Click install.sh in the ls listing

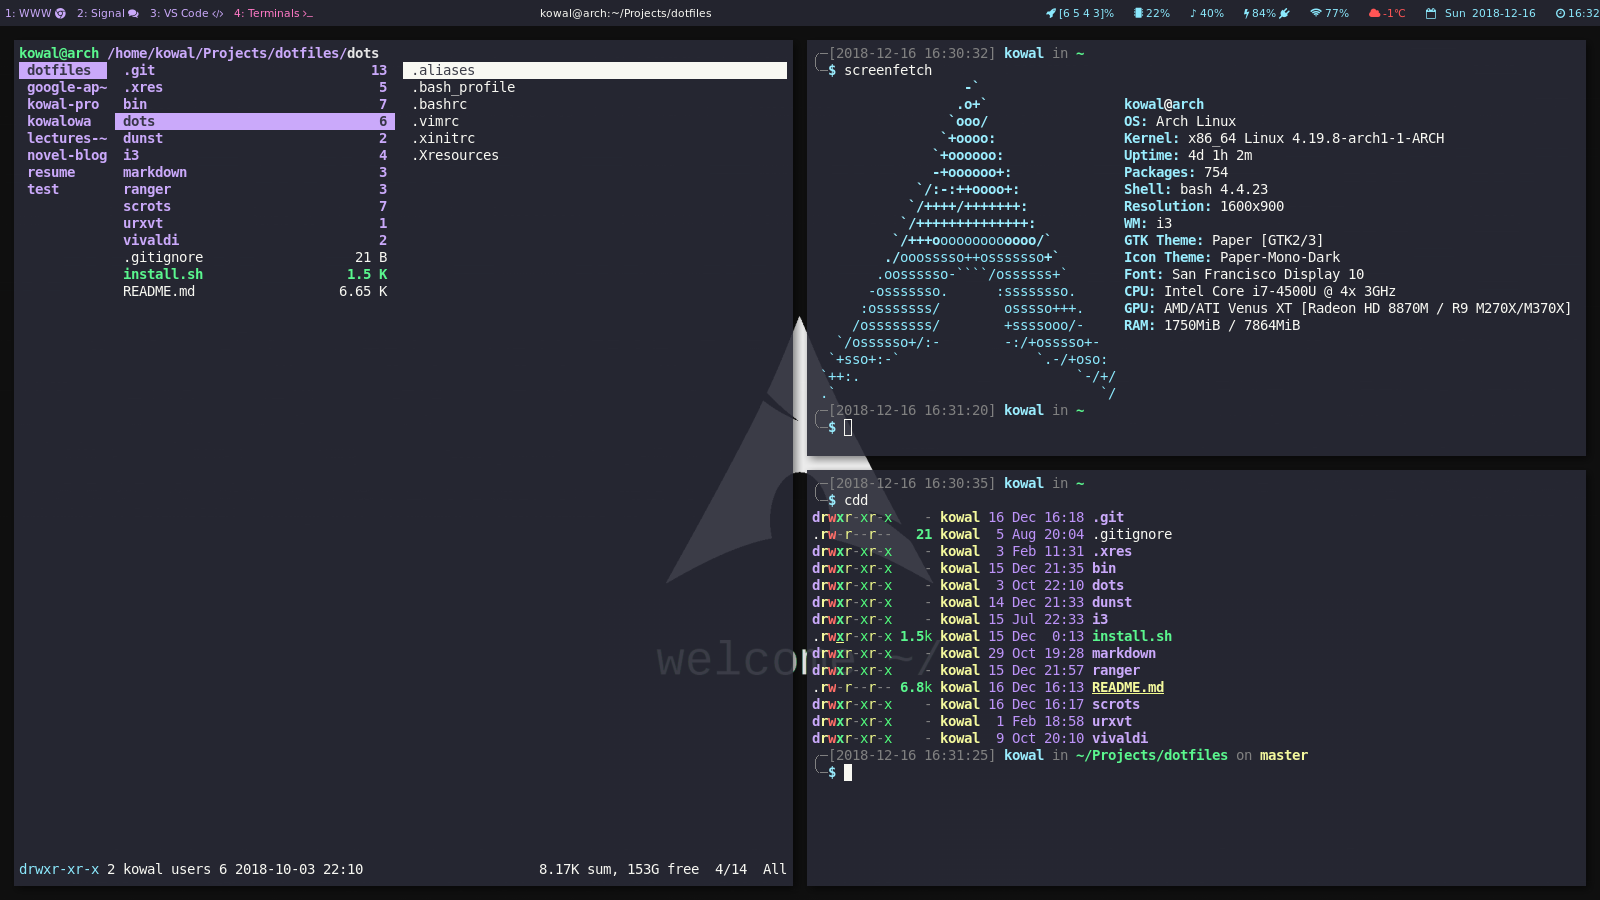point(1132,636)
